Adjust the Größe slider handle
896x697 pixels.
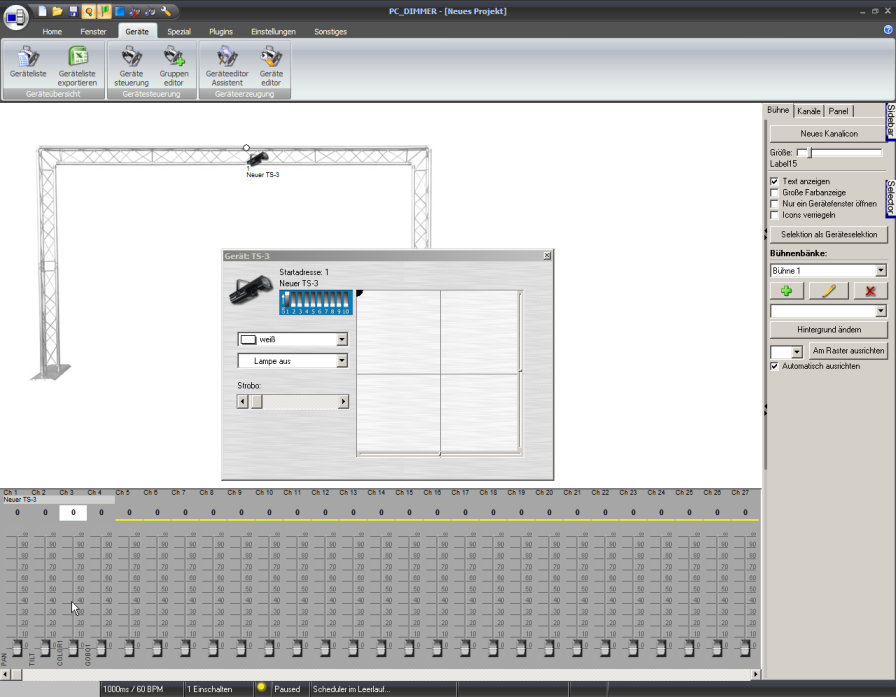click(810, 153)
